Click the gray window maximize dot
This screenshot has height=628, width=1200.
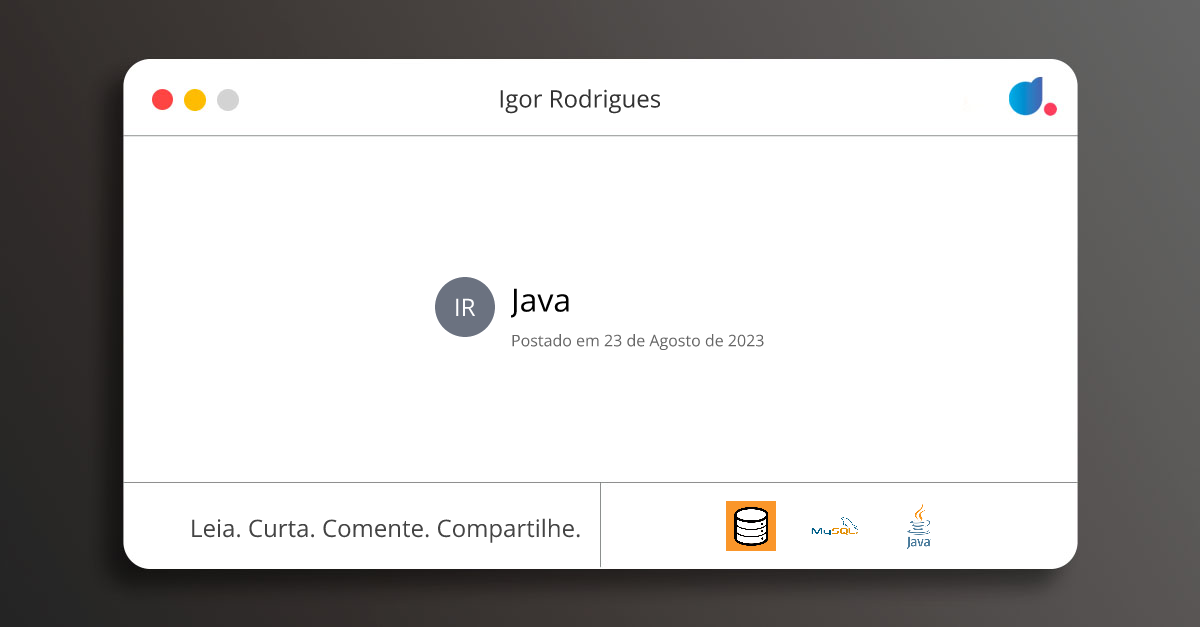click(x=228, y=100)
